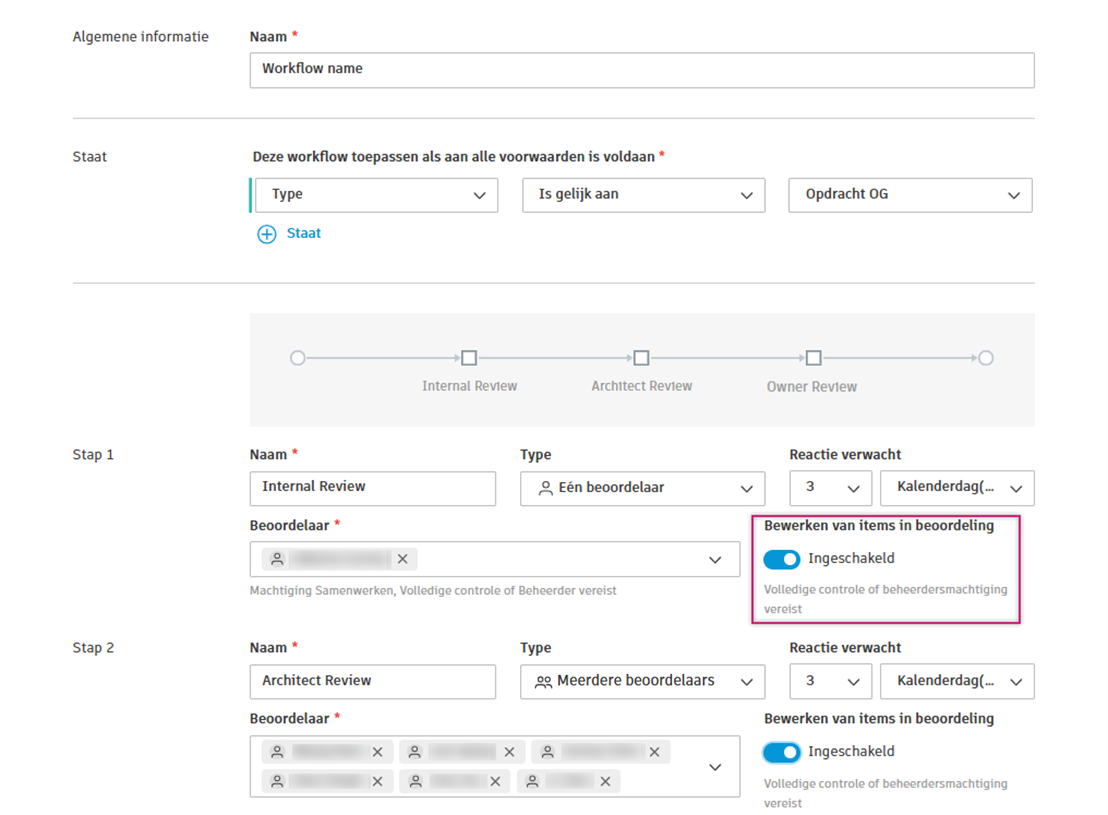This screenshot has width=1108, height=815.
Task: Click the Owner Review square in the diagram
Action: coord(812,357)
